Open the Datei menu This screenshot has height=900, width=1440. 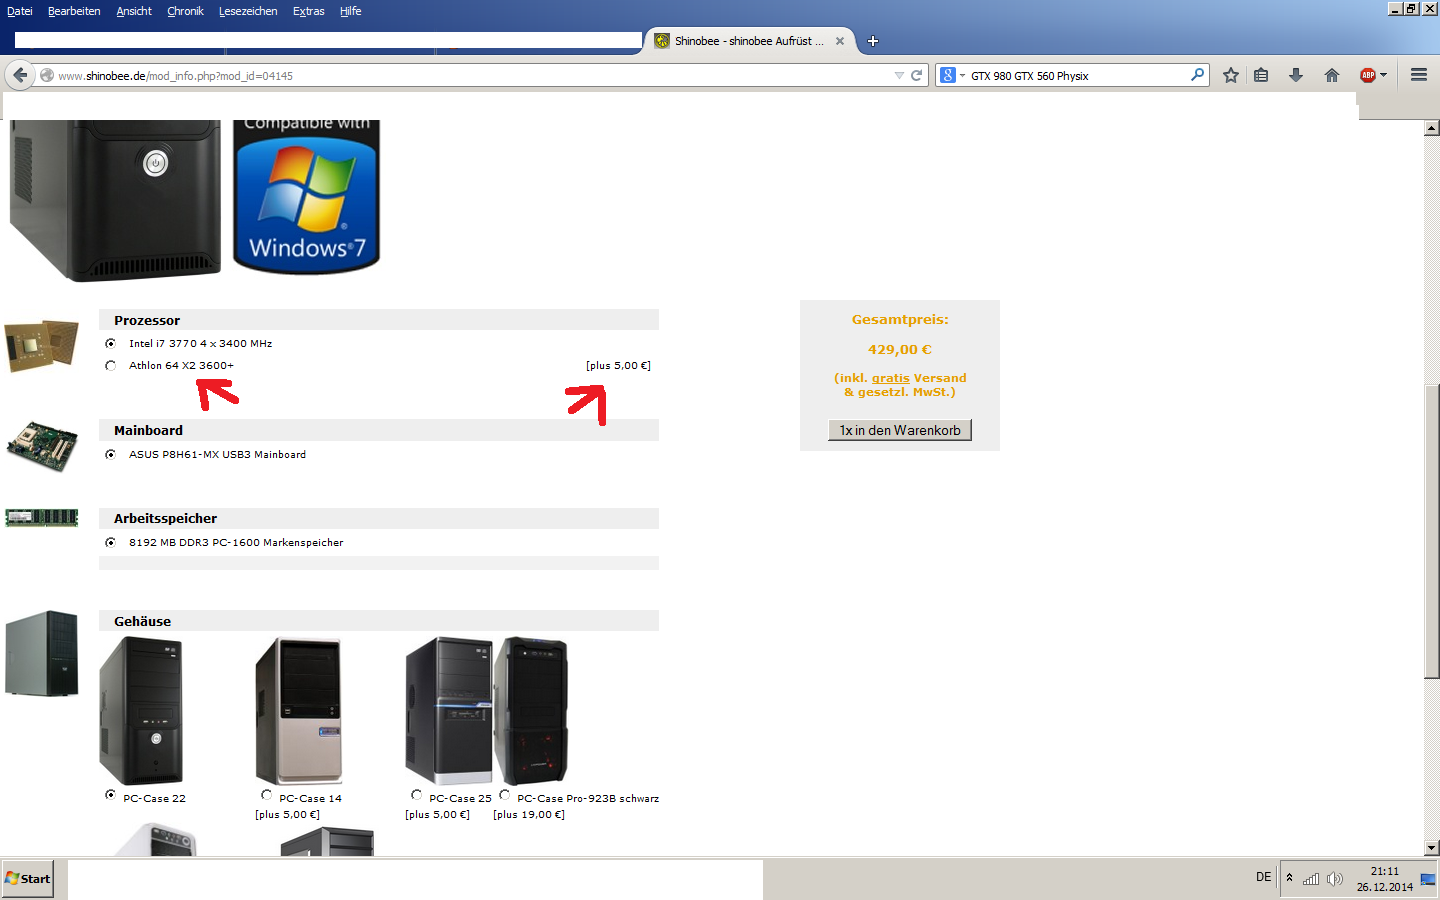click(20, 11)
